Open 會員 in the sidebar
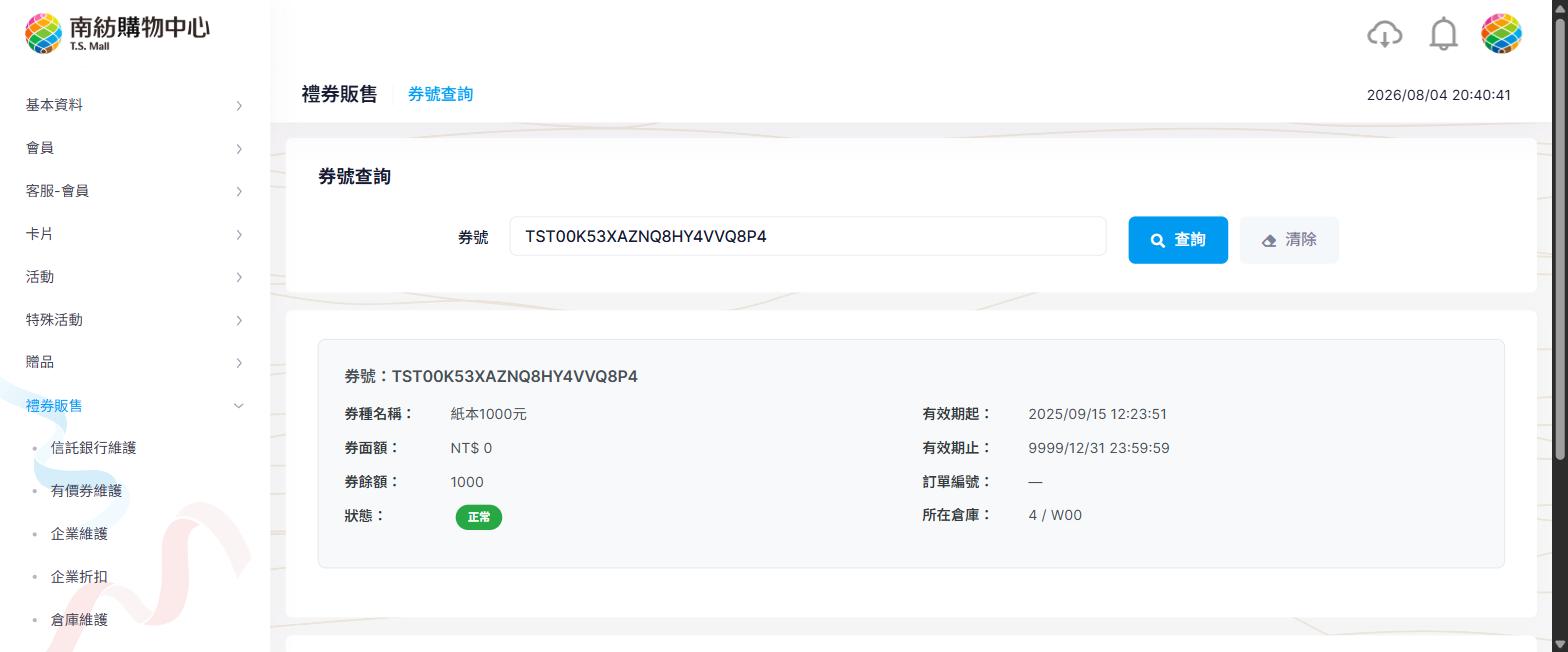This screenshot has width=1568, height=652. 40,148
